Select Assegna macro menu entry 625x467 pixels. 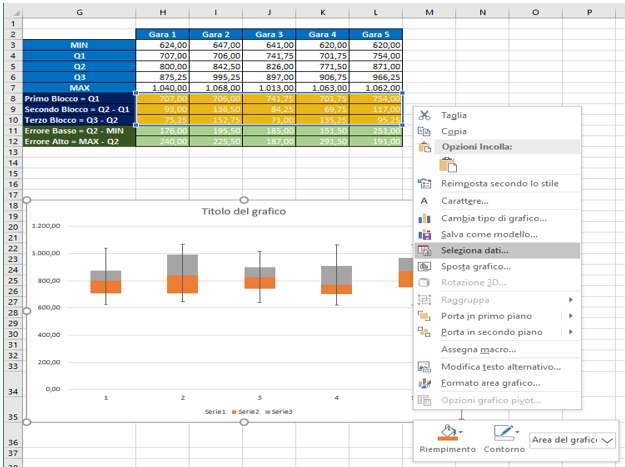(478, 349)
